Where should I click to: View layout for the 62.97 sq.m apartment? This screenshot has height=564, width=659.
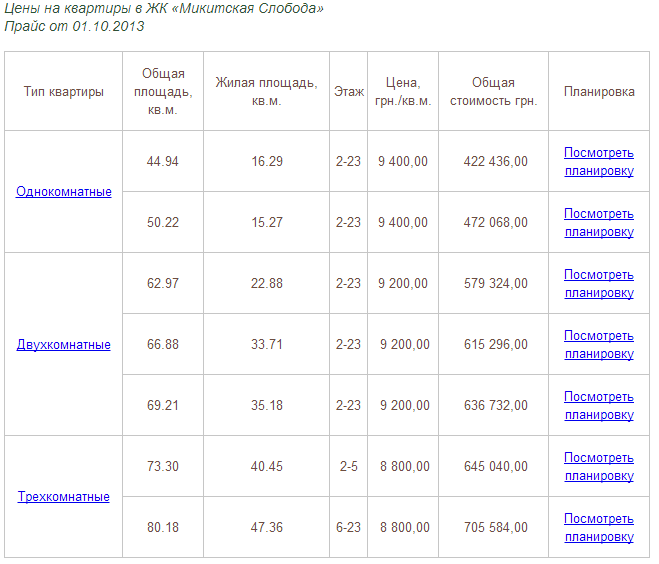click(x=599, y=283)
